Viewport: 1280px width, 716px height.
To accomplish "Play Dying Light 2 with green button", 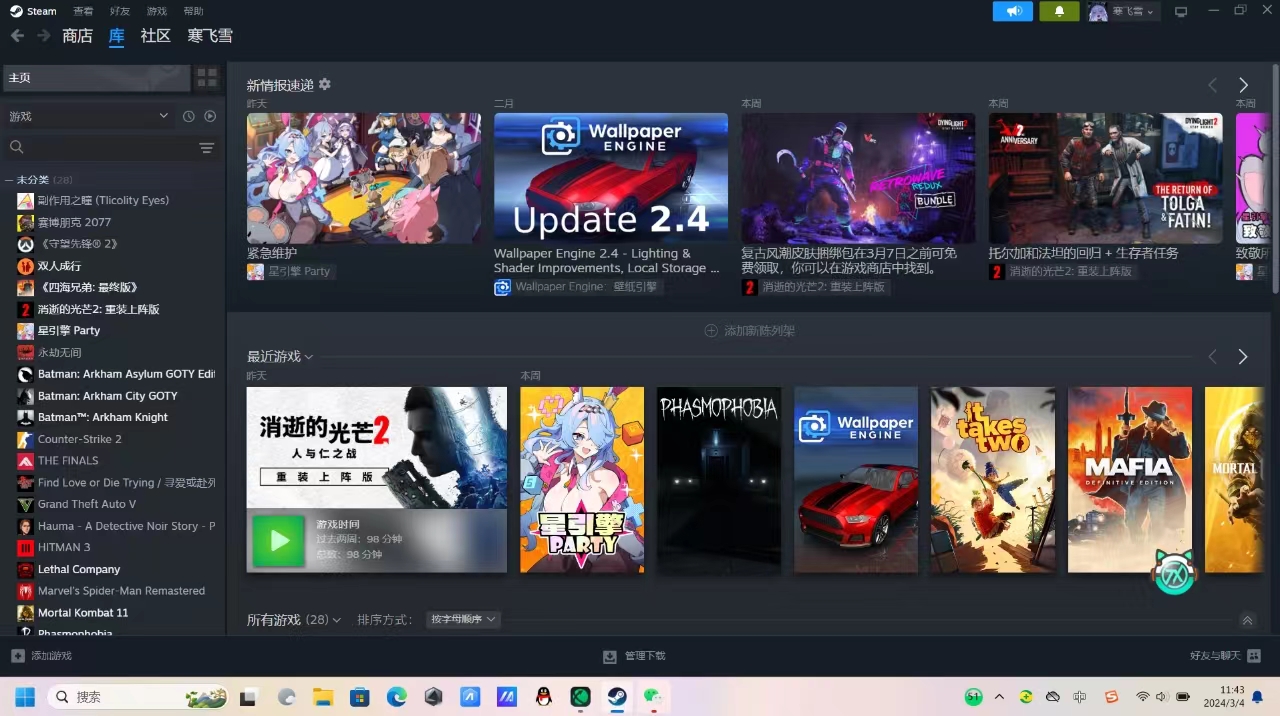I will (278, 541).
